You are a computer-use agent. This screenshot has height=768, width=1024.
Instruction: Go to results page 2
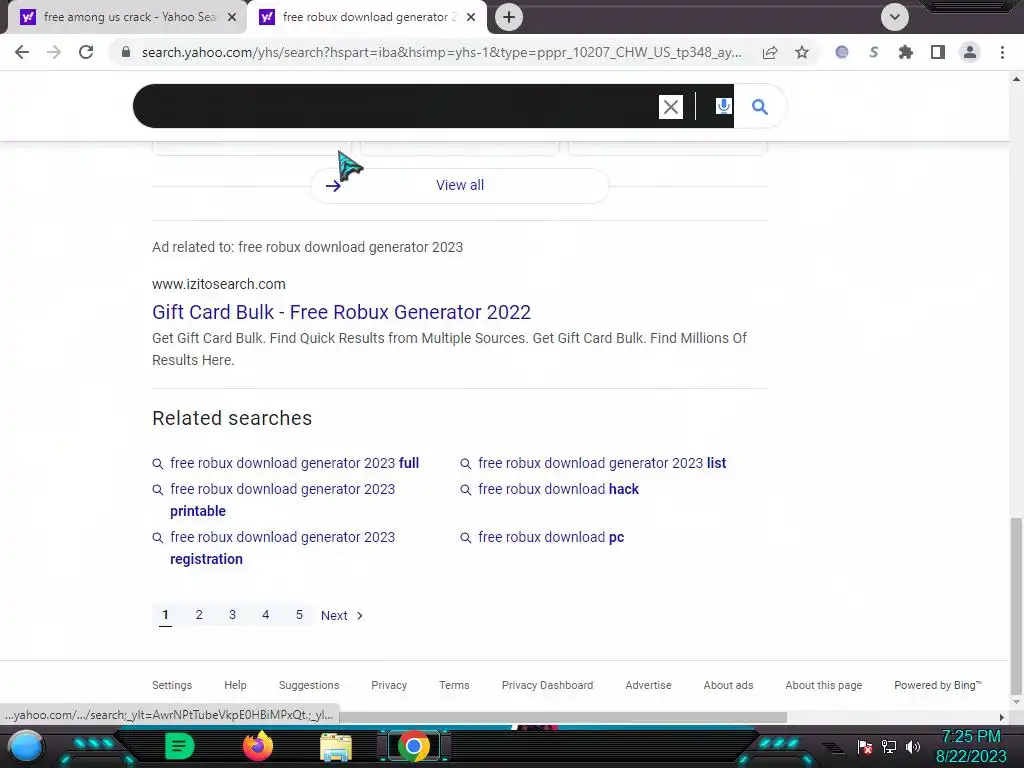pyautogui.click(x=199, y=615)
